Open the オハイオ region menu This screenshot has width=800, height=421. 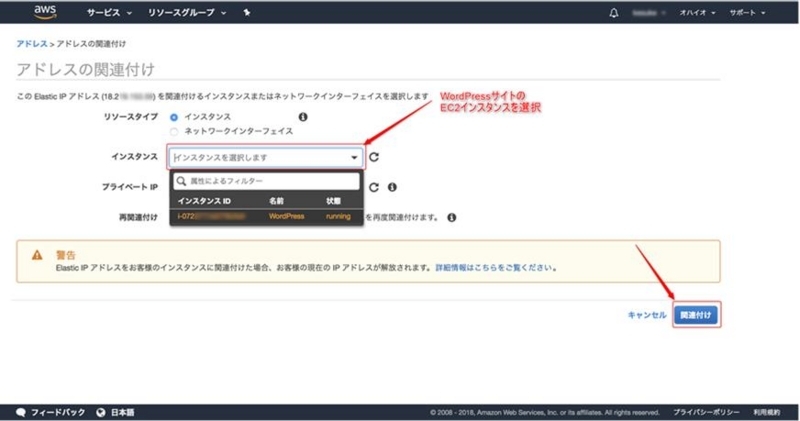pyautogui.click(x=697, y=13)
